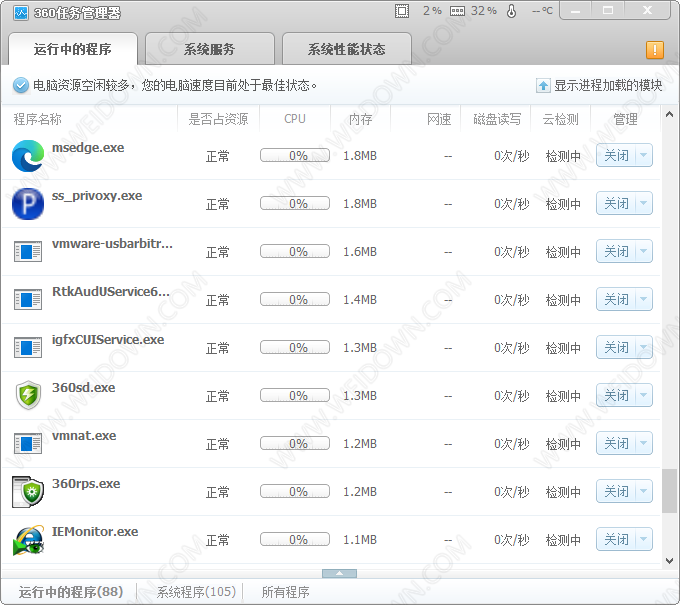Close msedge.exe with 关闭 button
Viewport: 680px width, 605px height.
click(x=616, y=155)
